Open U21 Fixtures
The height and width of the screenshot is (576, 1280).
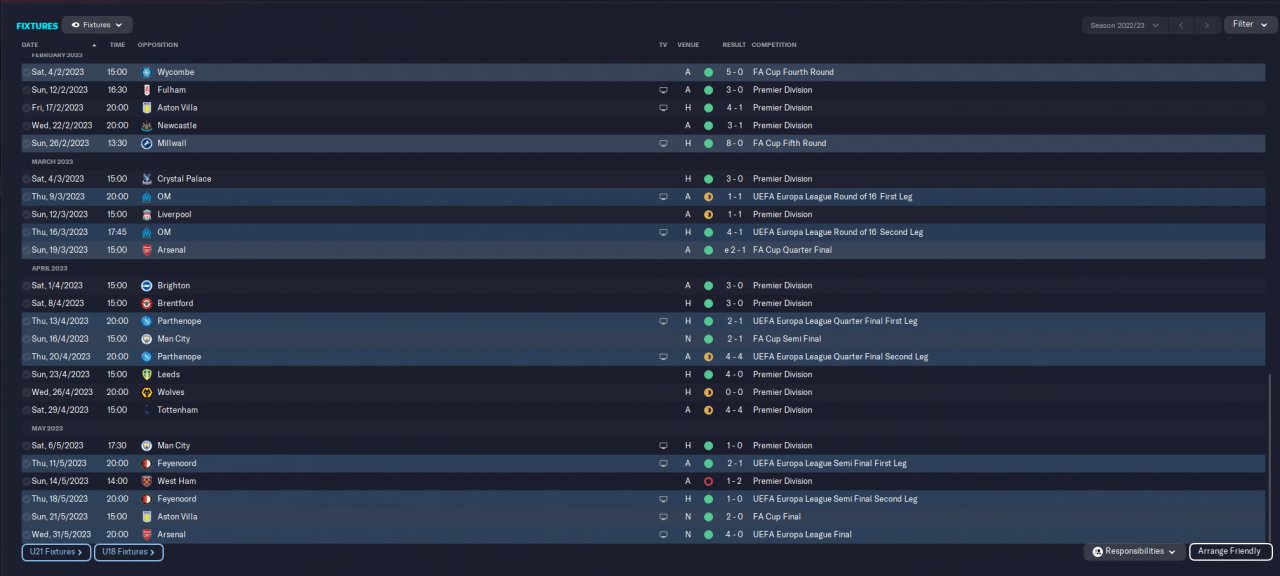tap(56, 552)
